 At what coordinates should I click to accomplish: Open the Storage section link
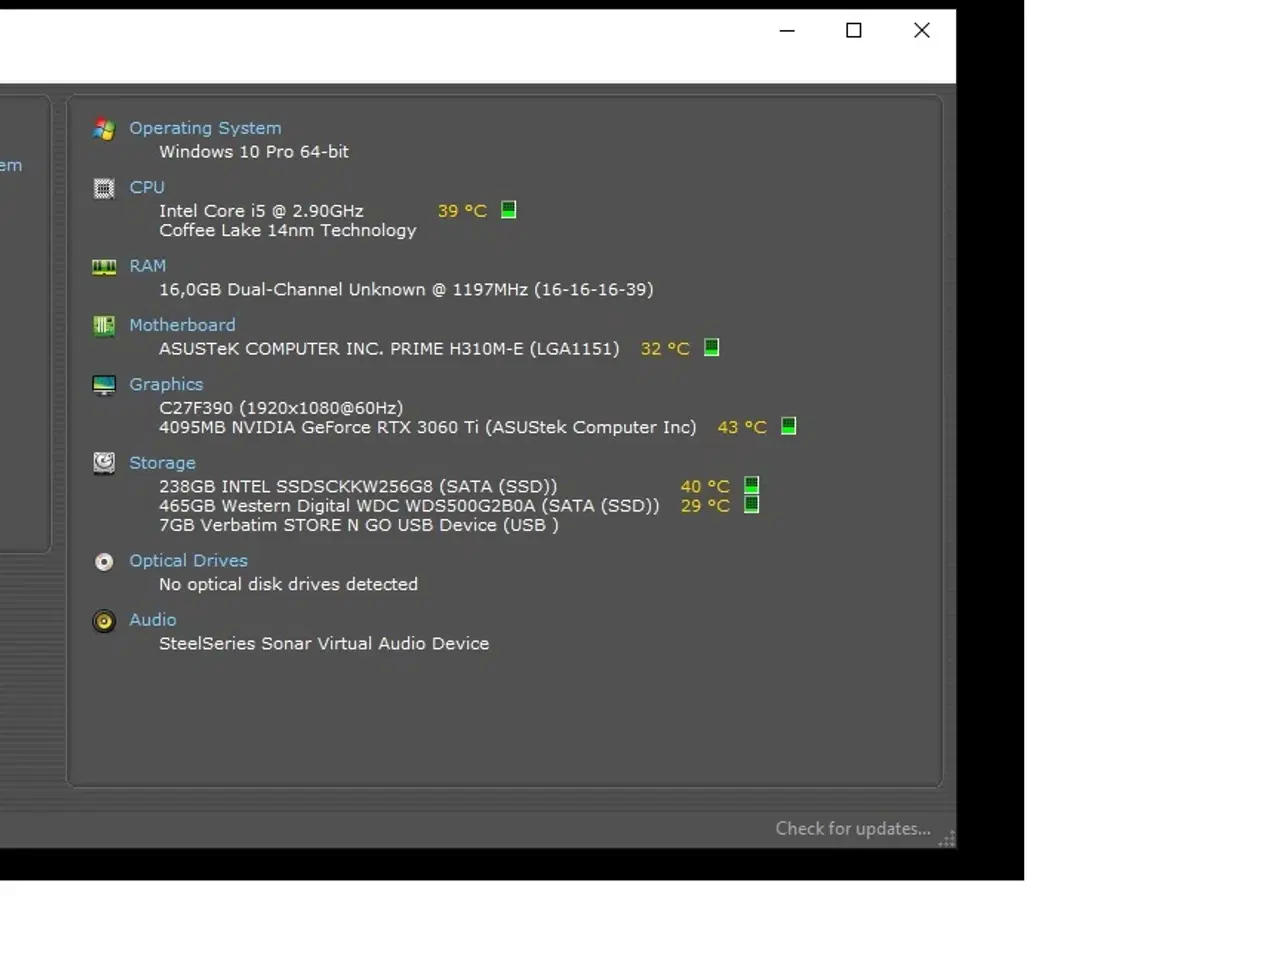162,463
